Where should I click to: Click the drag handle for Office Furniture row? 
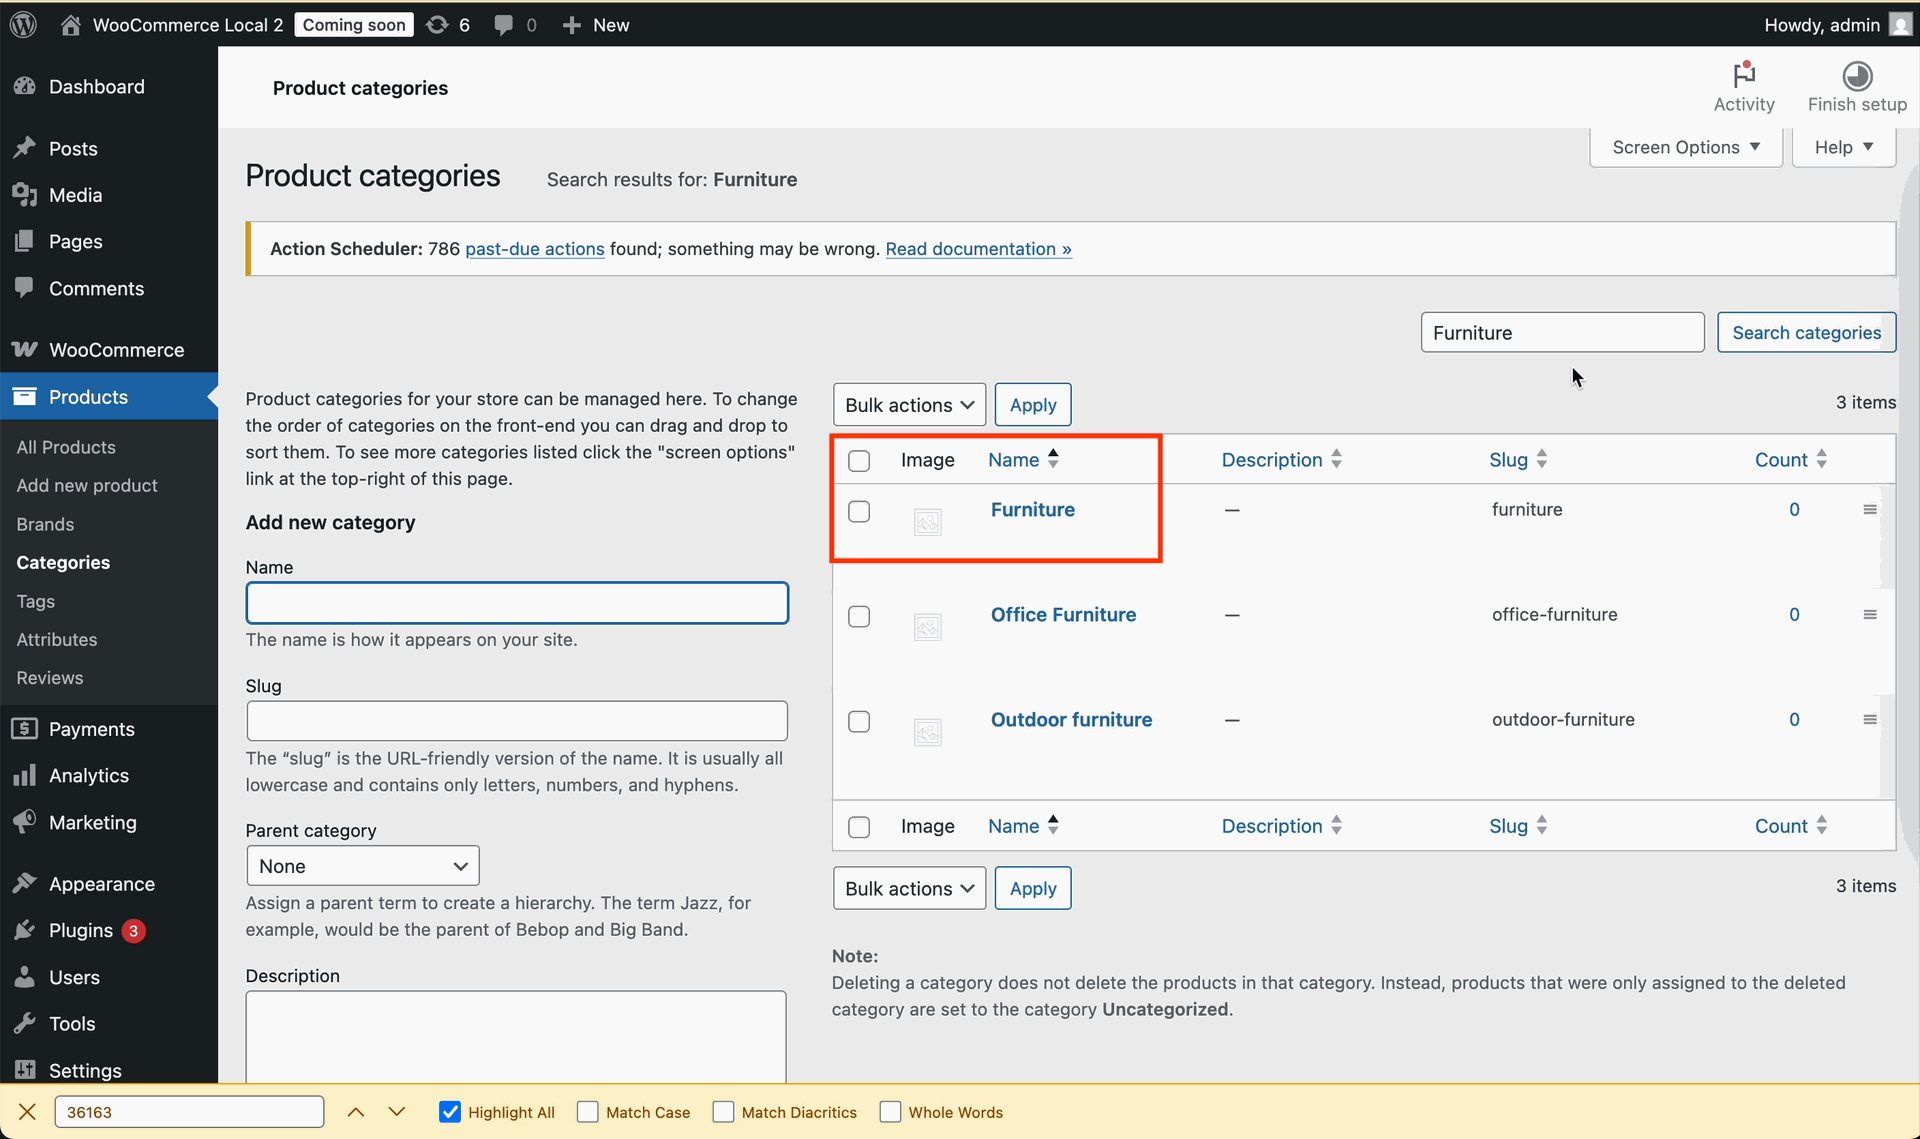tap(1870, 615)
